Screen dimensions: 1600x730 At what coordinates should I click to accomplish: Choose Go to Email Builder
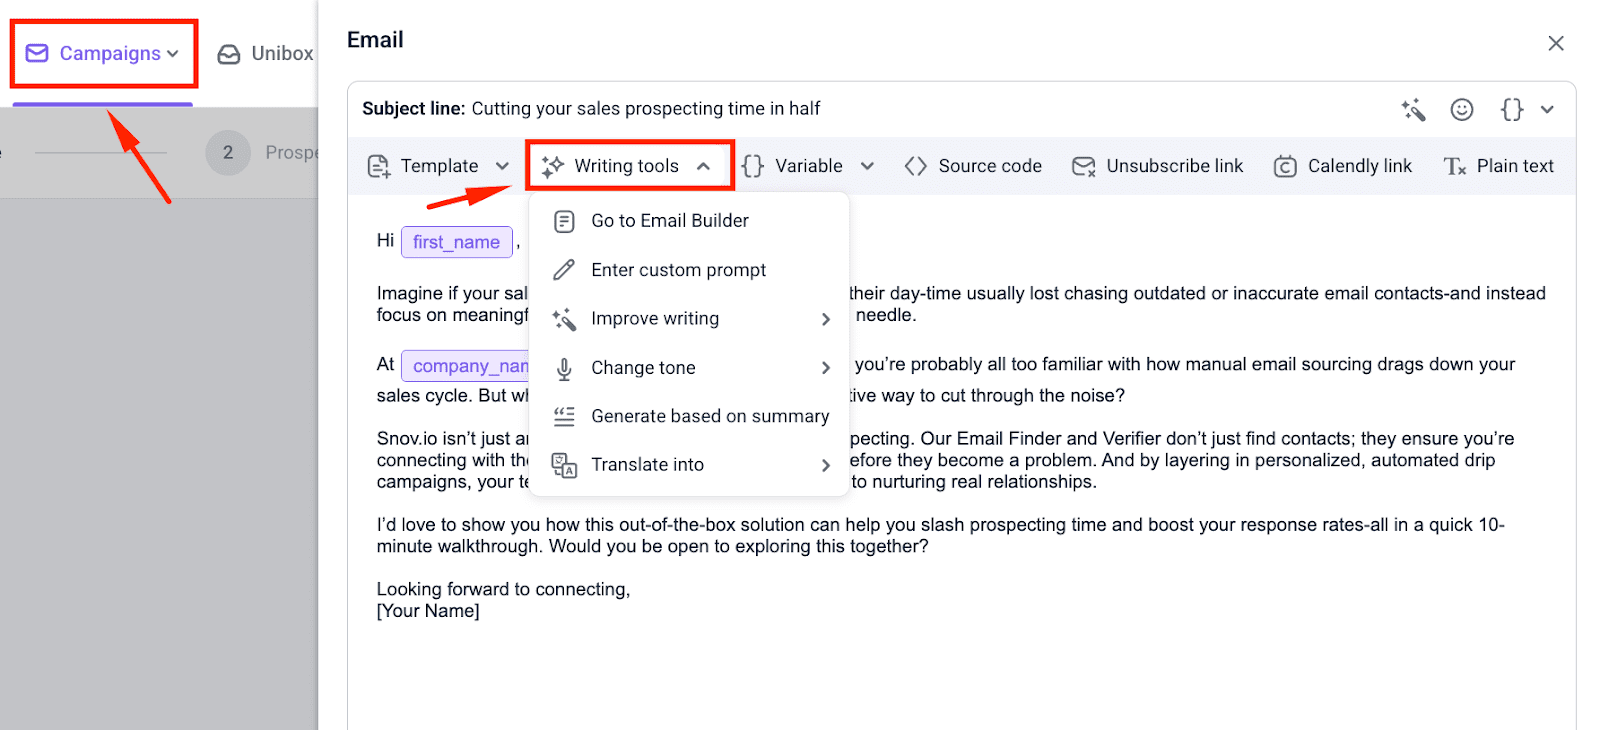(x=669, y=221)
